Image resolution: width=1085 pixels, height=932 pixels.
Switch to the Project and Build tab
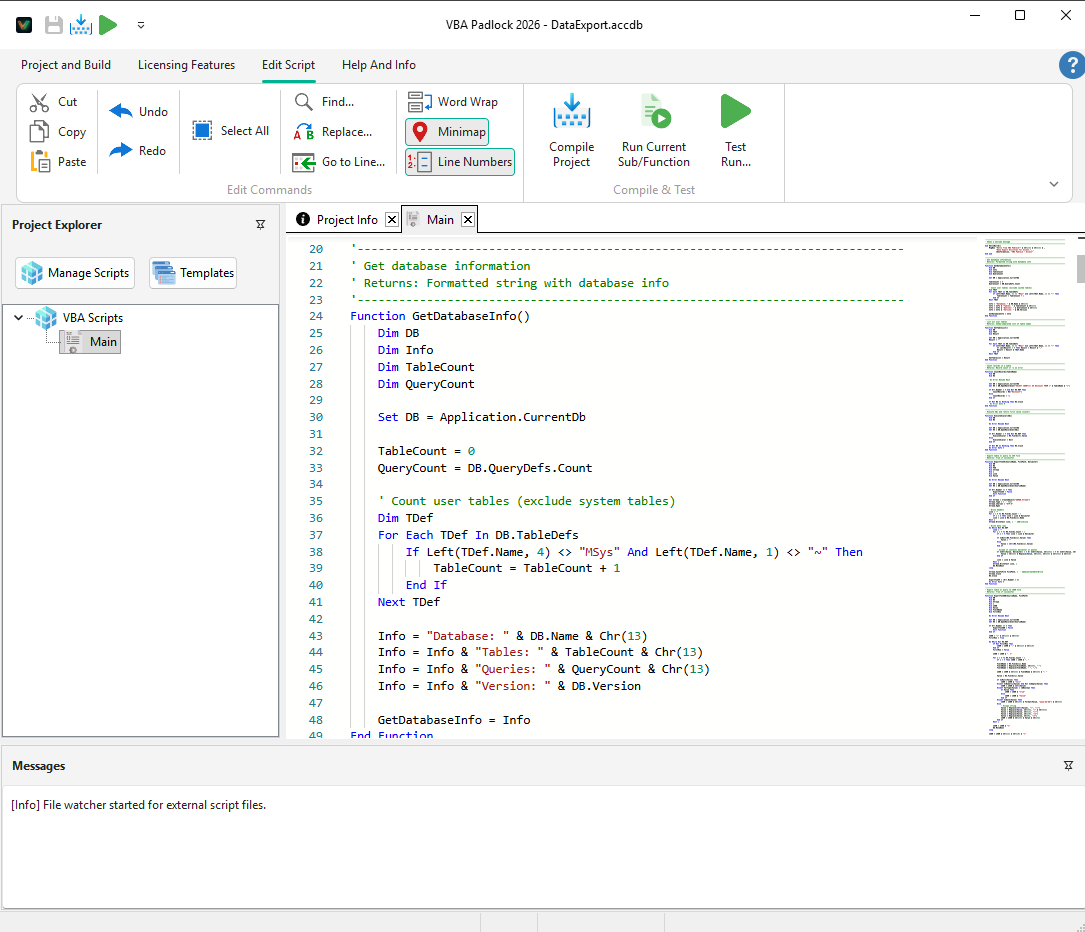point(65,65)
